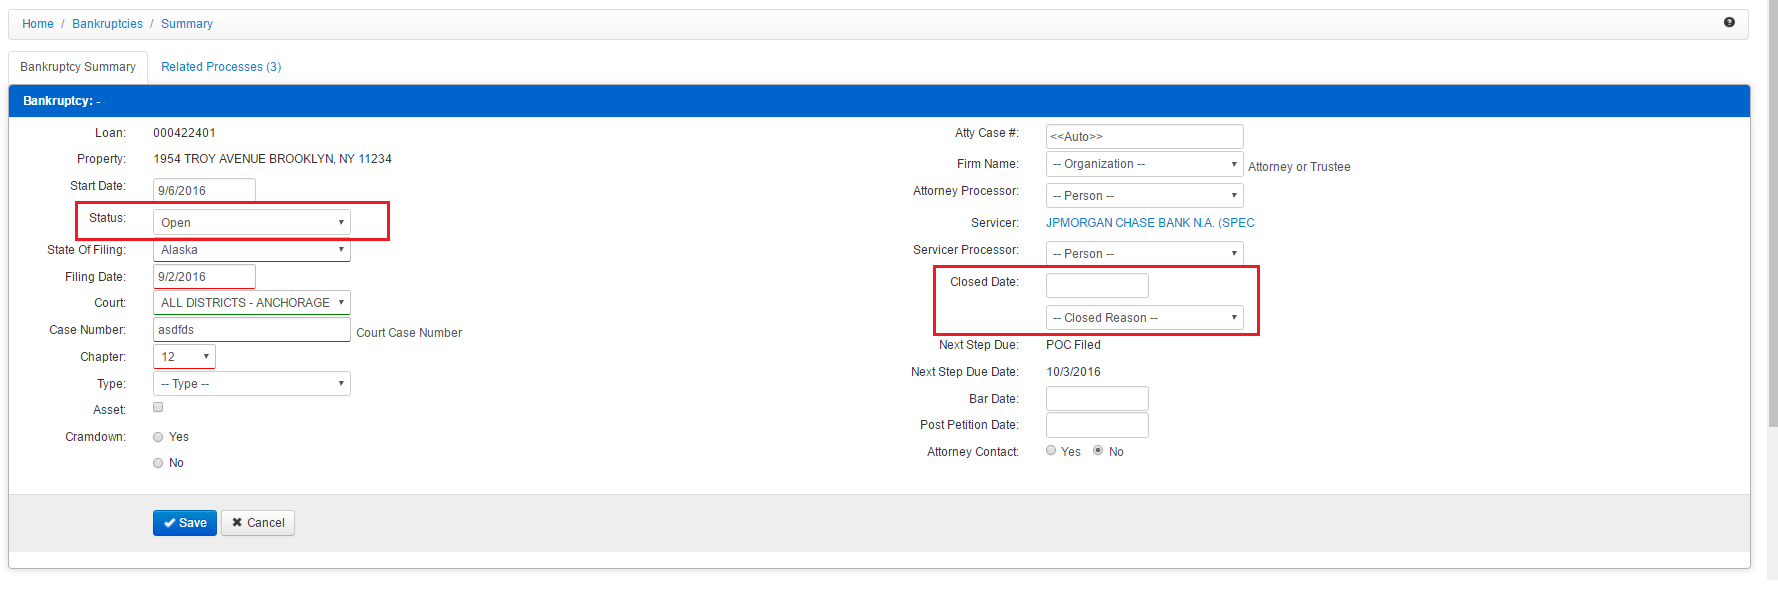This screenshot has height=602, width=1778.
Task: Expand the Type dropdown
Action: [252, 383]
